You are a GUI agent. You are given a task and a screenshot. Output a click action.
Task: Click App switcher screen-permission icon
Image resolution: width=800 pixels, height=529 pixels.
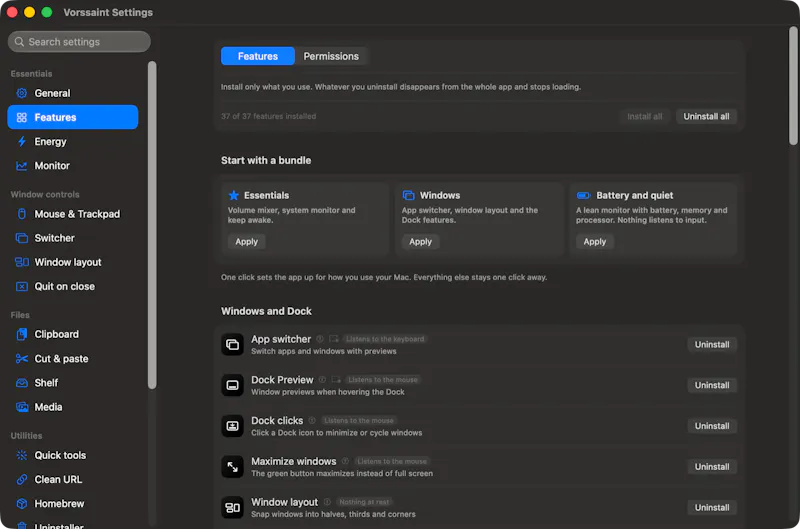pos(334,339)
